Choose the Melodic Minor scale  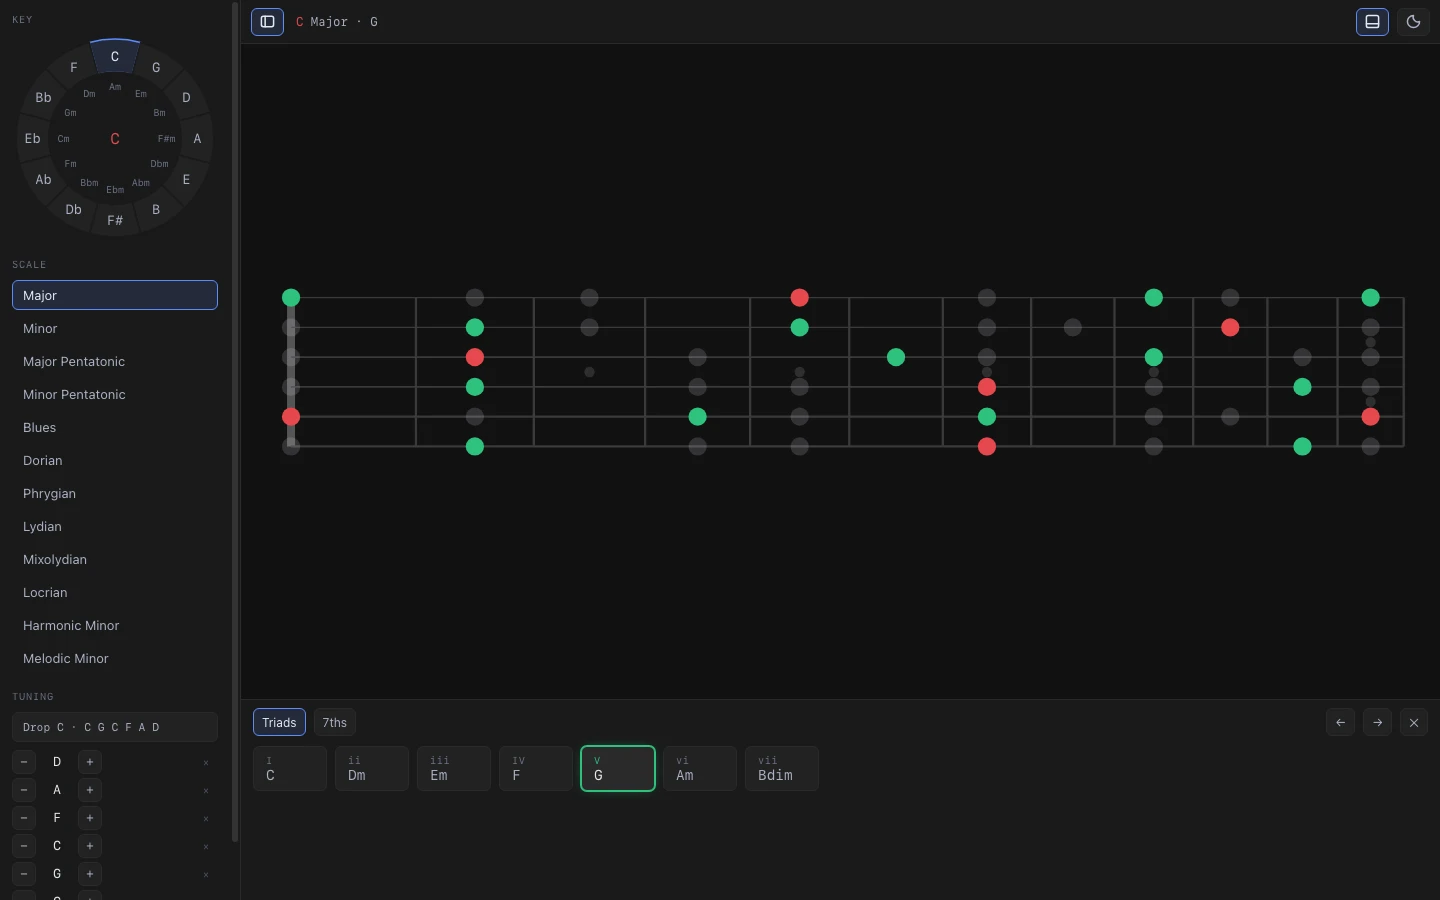[x=115, y=658]
